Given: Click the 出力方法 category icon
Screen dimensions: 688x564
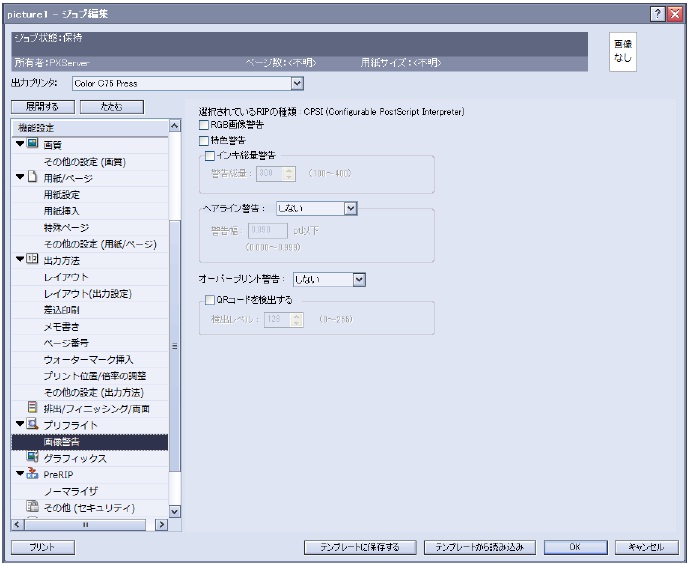Looking at the screenshot, I should pos(33,260).
